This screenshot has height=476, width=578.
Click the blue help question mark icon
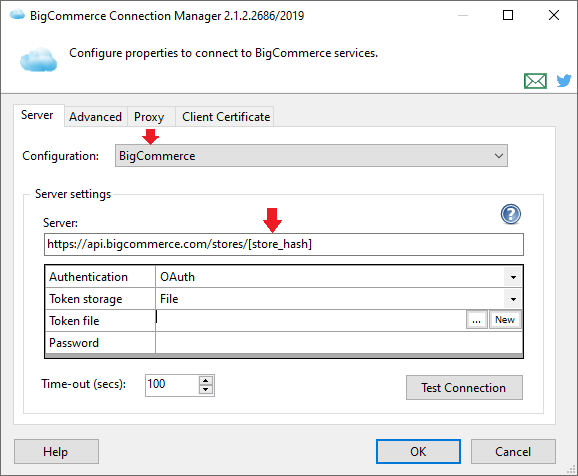pyautogui.click(x=511, y=214)
